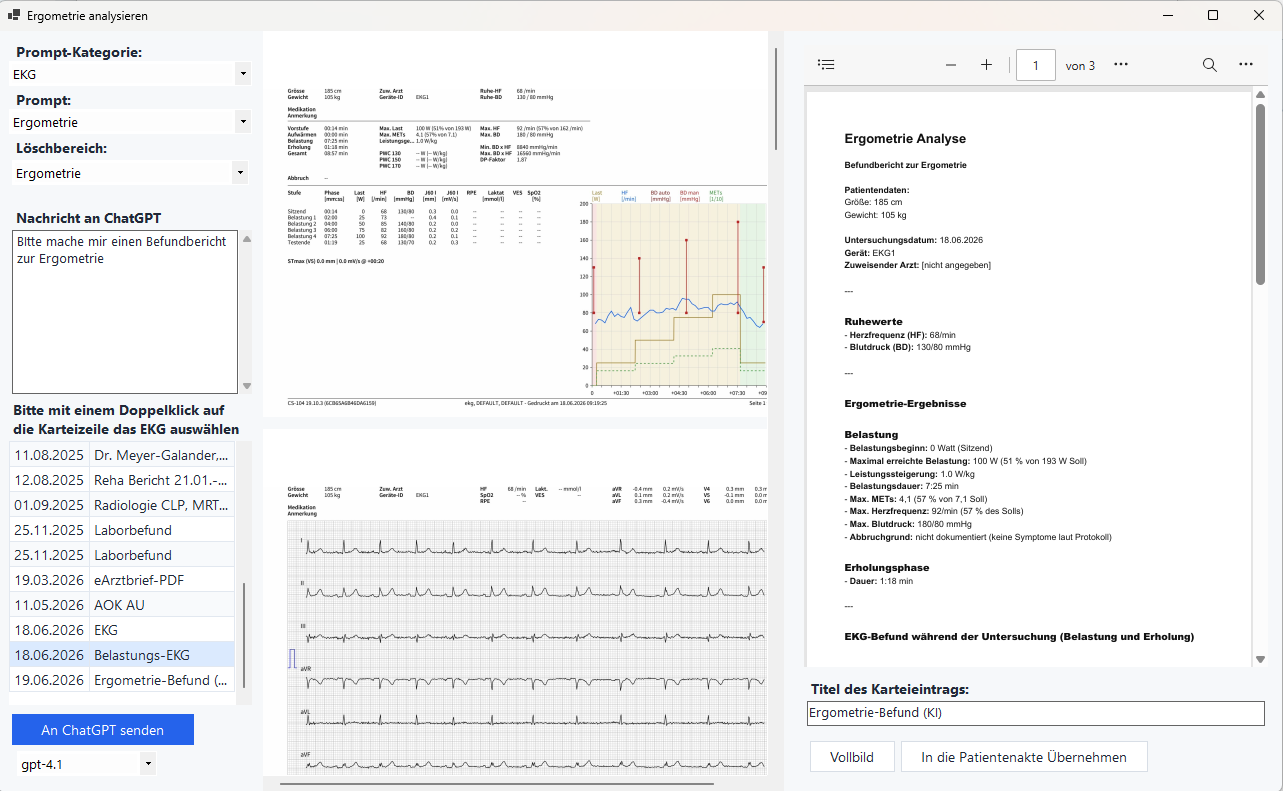
Task: Click the message box scroll-up arrow
Action: [247, 238]
